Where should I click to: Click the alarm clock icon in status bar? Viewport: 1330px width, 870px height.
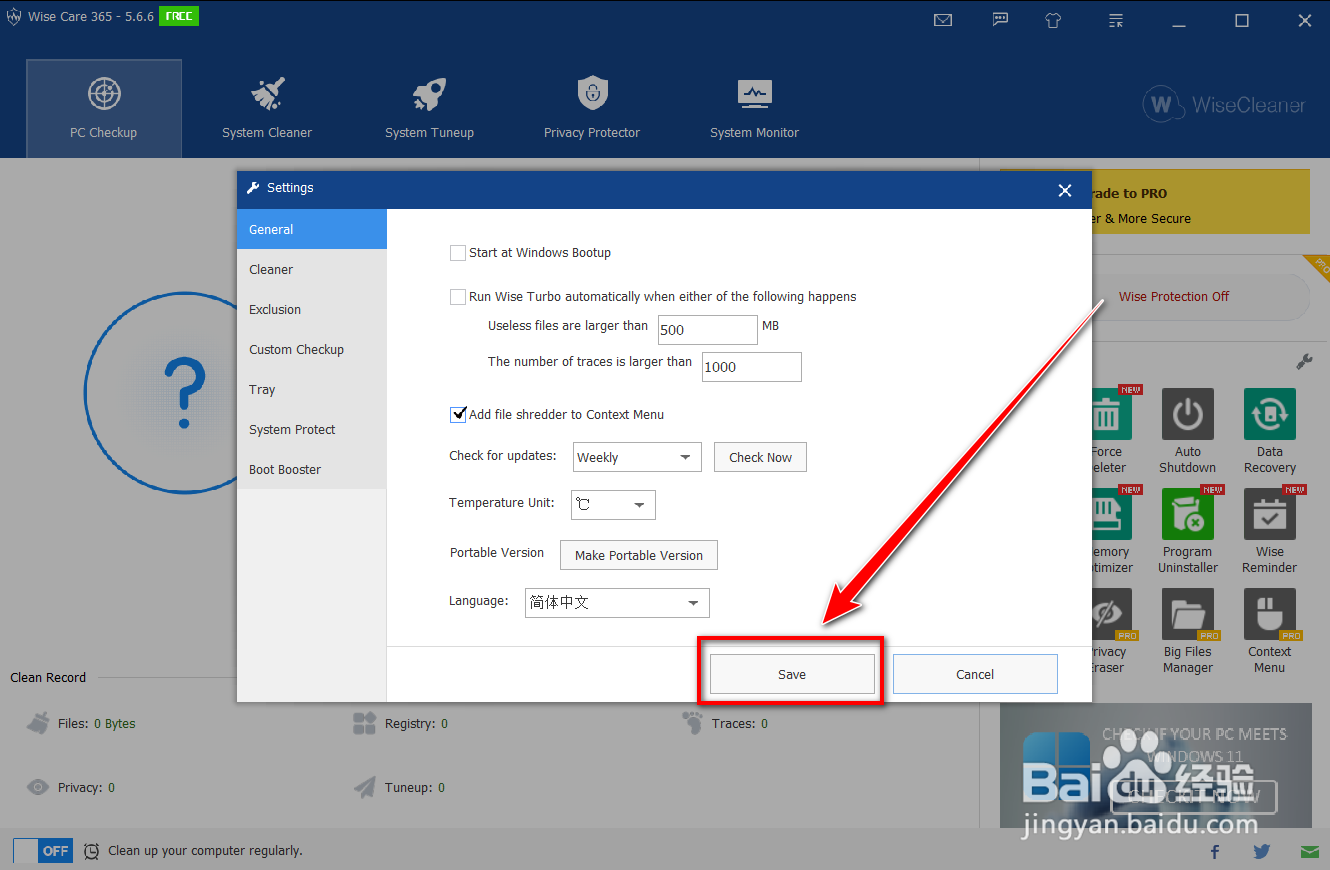[91, 851]
